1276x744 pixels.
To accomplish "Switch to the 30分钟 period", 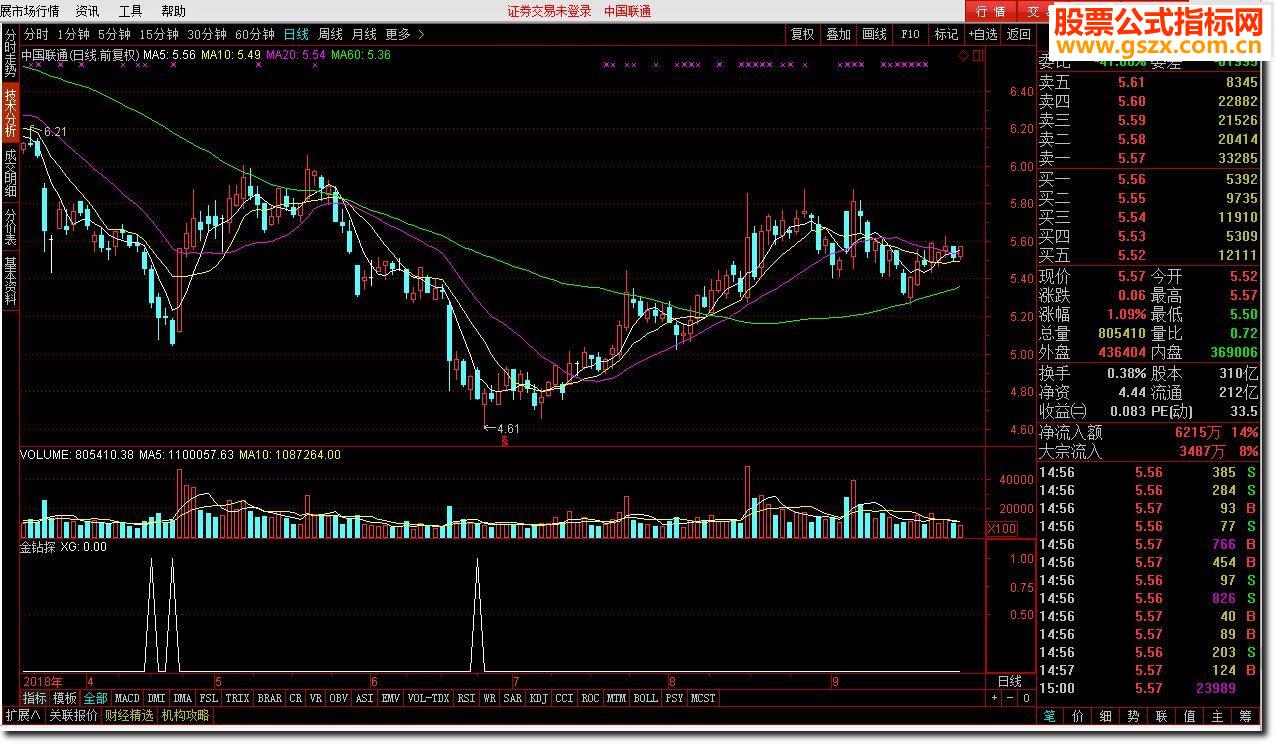I will [x=207, y=34].
